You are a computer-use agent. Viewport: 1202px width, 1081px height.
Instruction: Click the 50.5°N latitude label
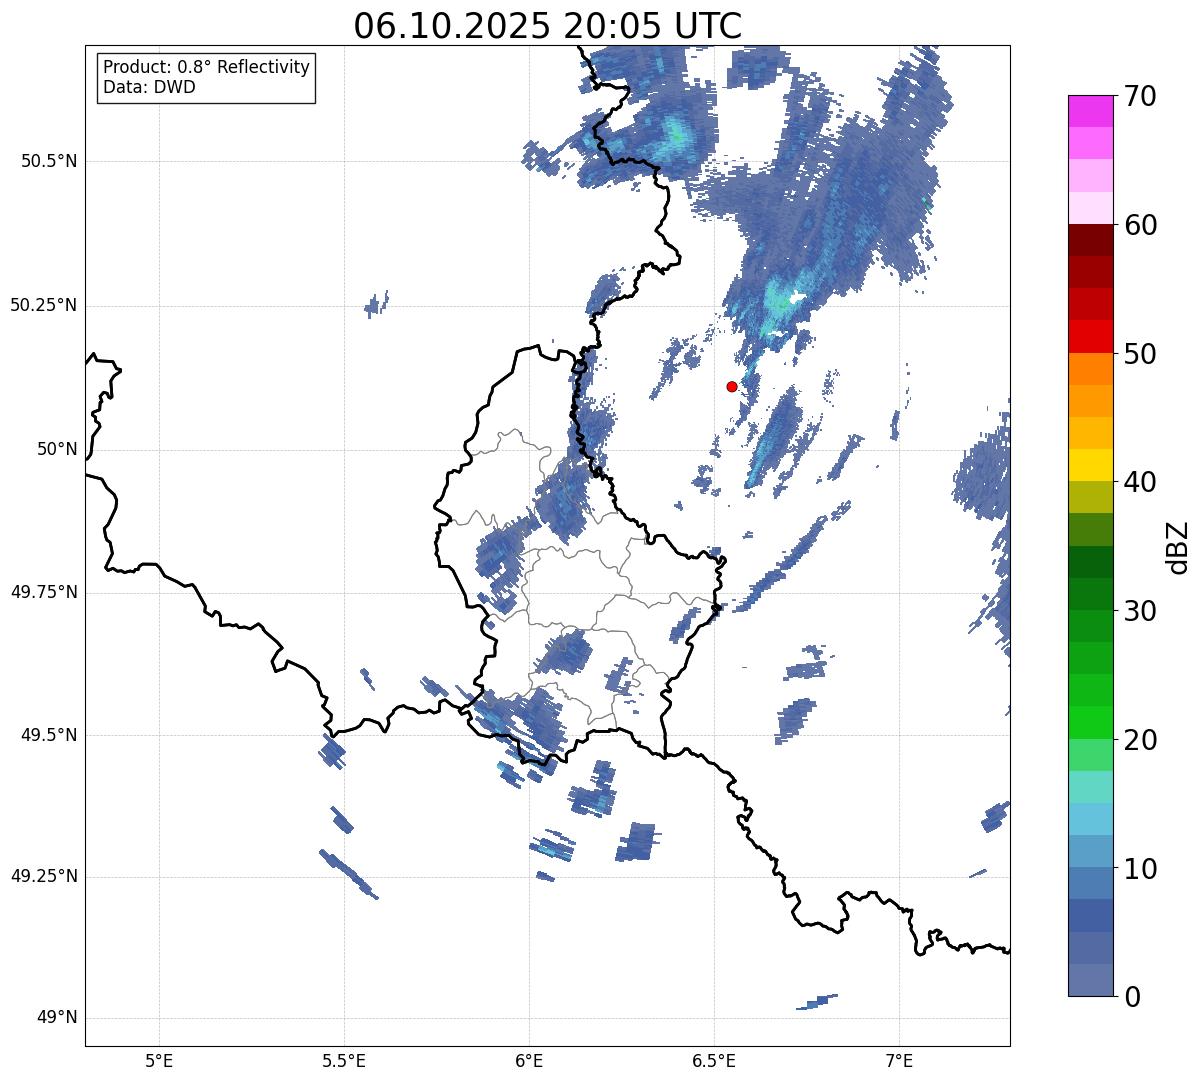(49, 161)
